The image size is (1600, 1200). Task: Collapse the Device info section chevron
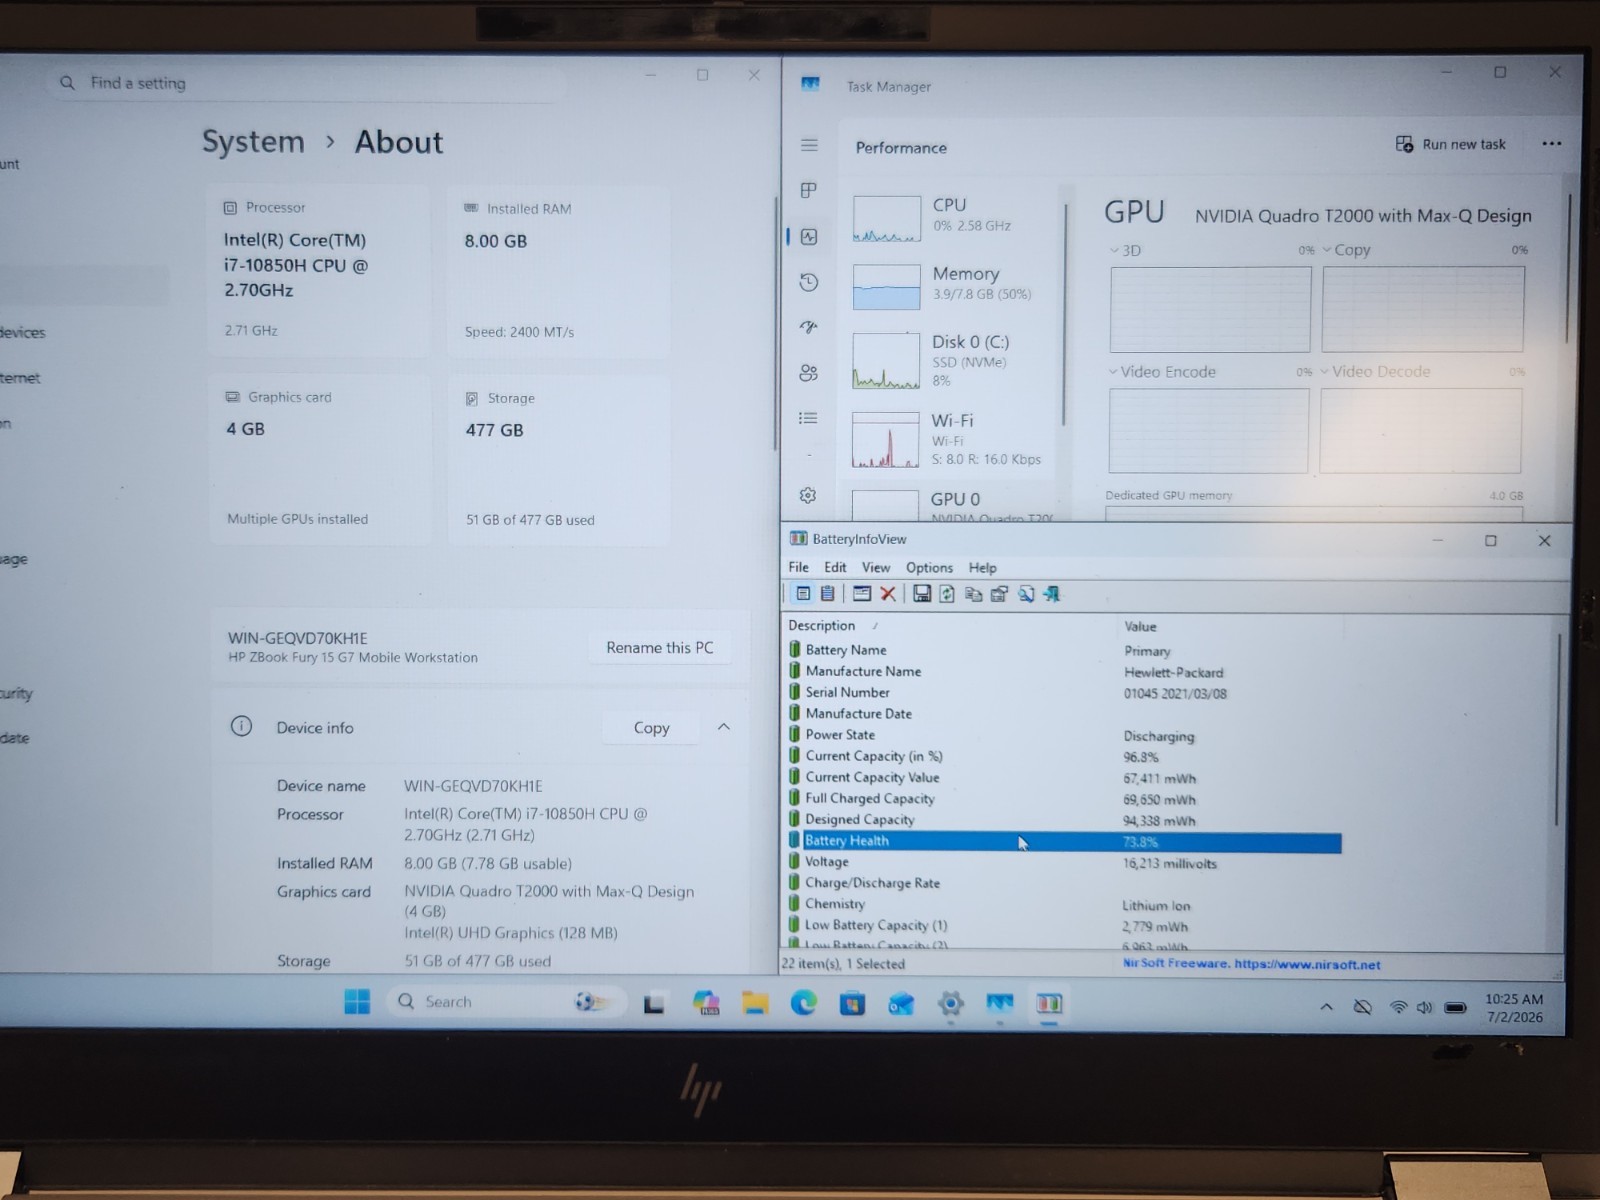(x=724, y=727)
